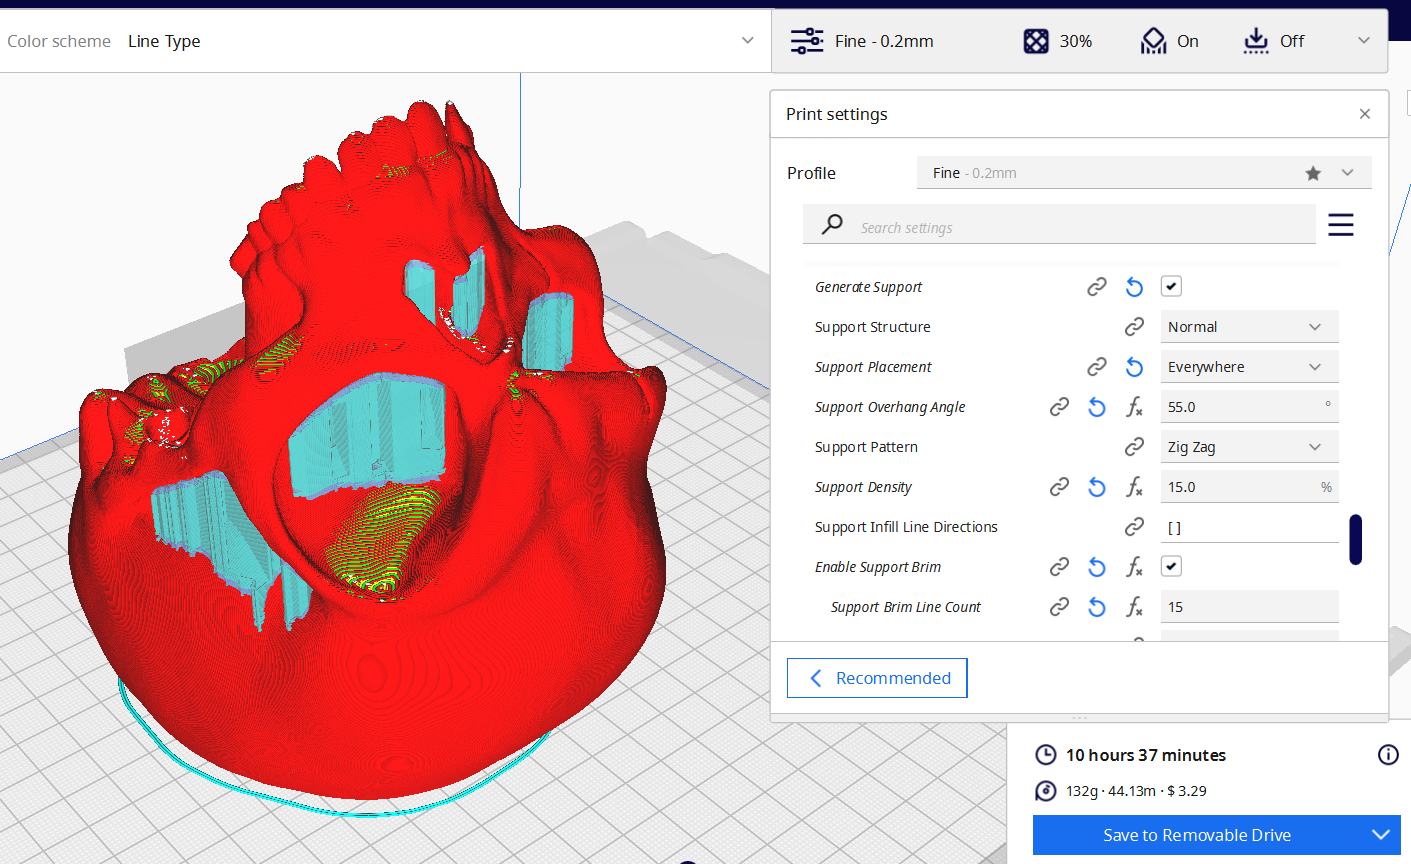1411x864 pixels.
Task: Click the print profile sliders icon
Action: coord(807,41)
